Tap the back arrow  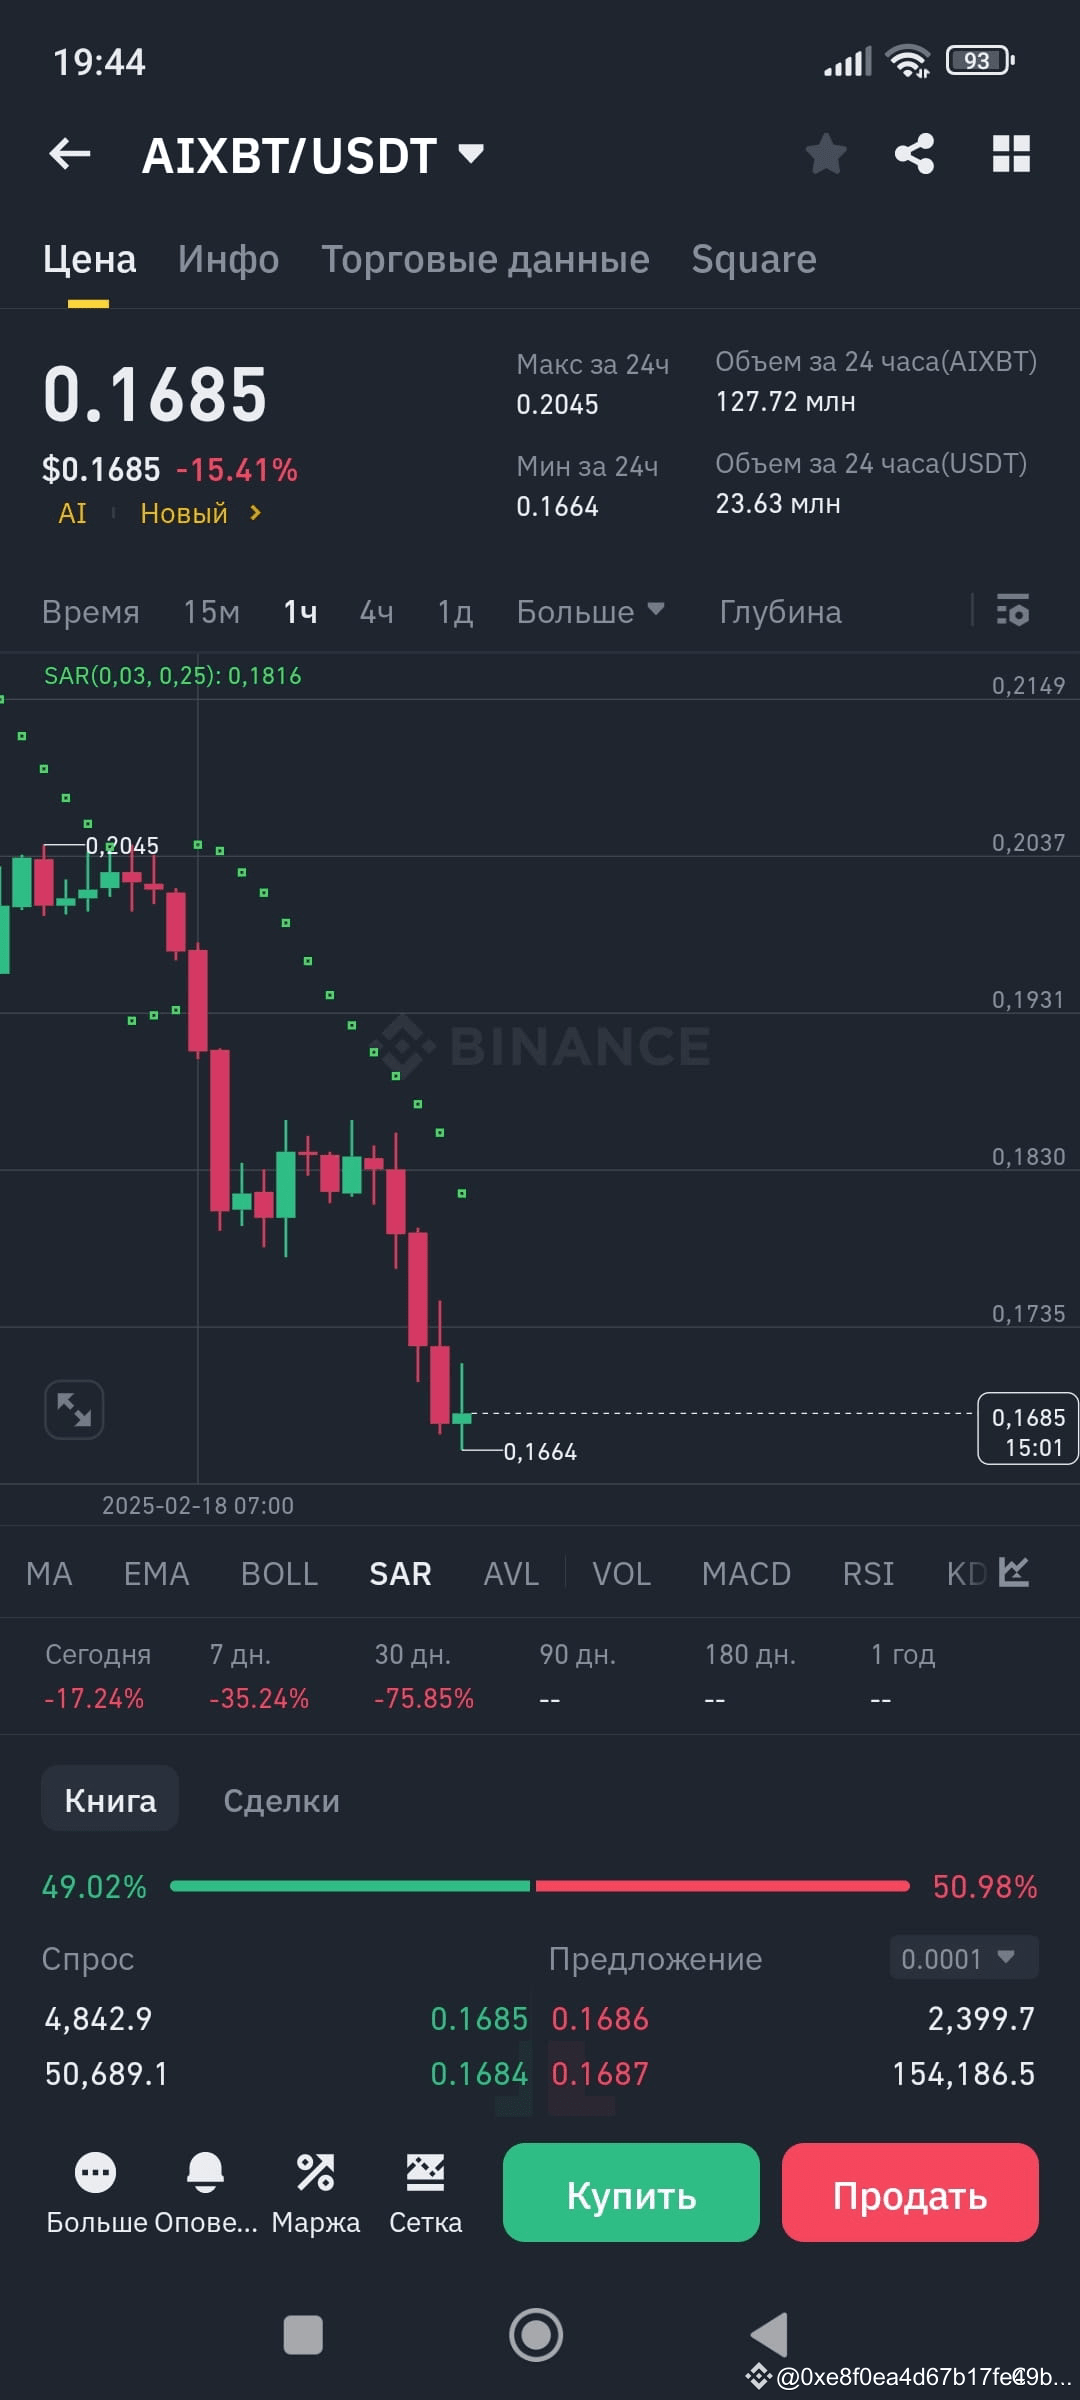point(67,153)
